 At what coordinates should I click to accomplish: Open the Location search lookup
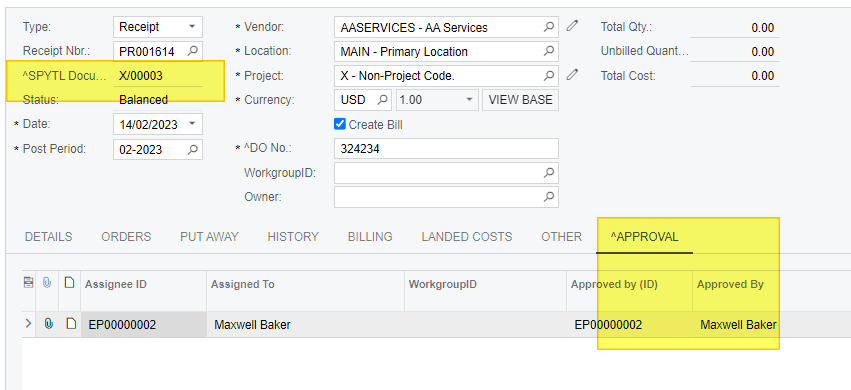tap(549, 51)
